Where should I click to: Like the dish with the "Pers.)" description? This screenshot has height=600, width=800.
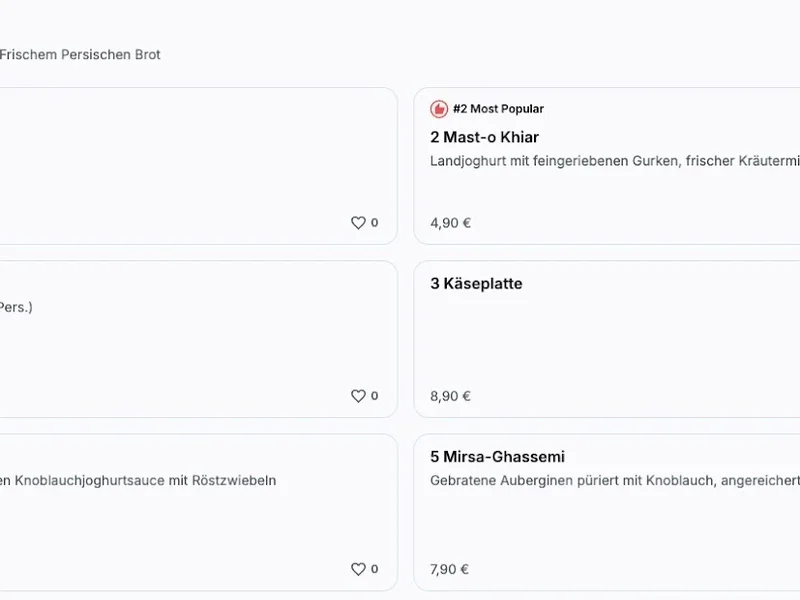click(x=358, y=396)
